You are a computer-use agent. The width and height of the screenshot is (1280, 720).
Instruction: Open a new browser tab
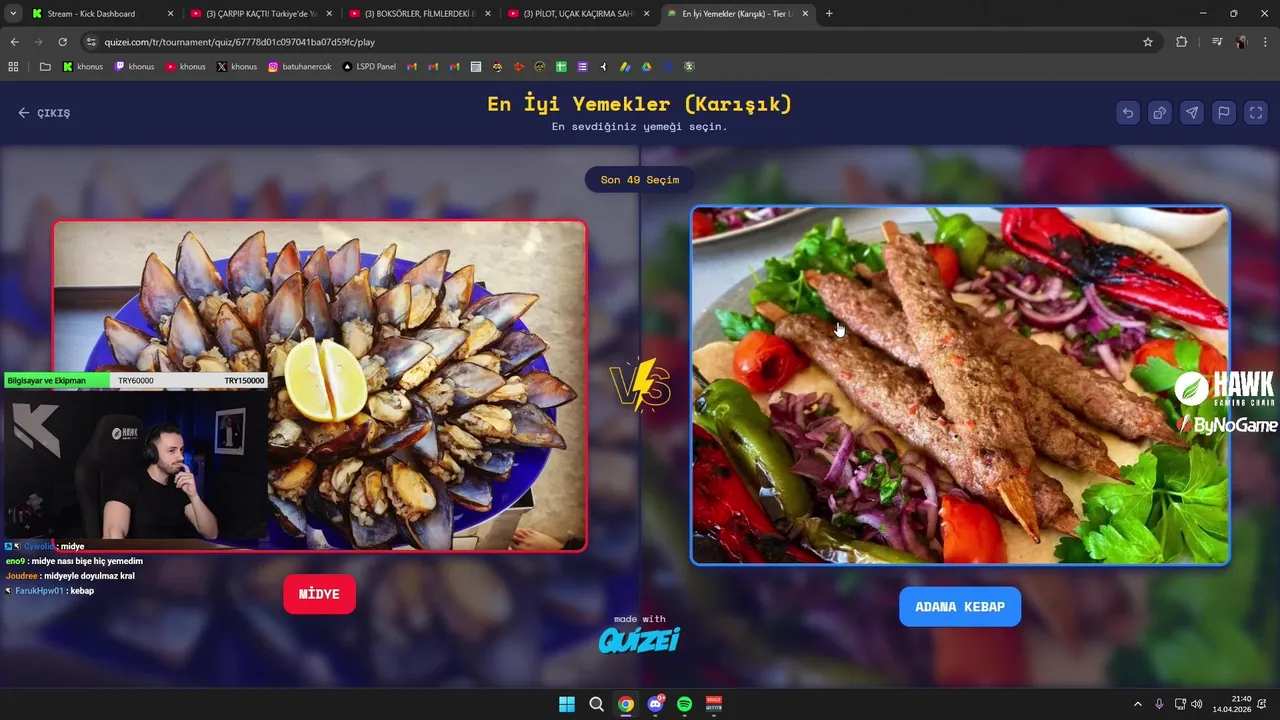(829, 14)
